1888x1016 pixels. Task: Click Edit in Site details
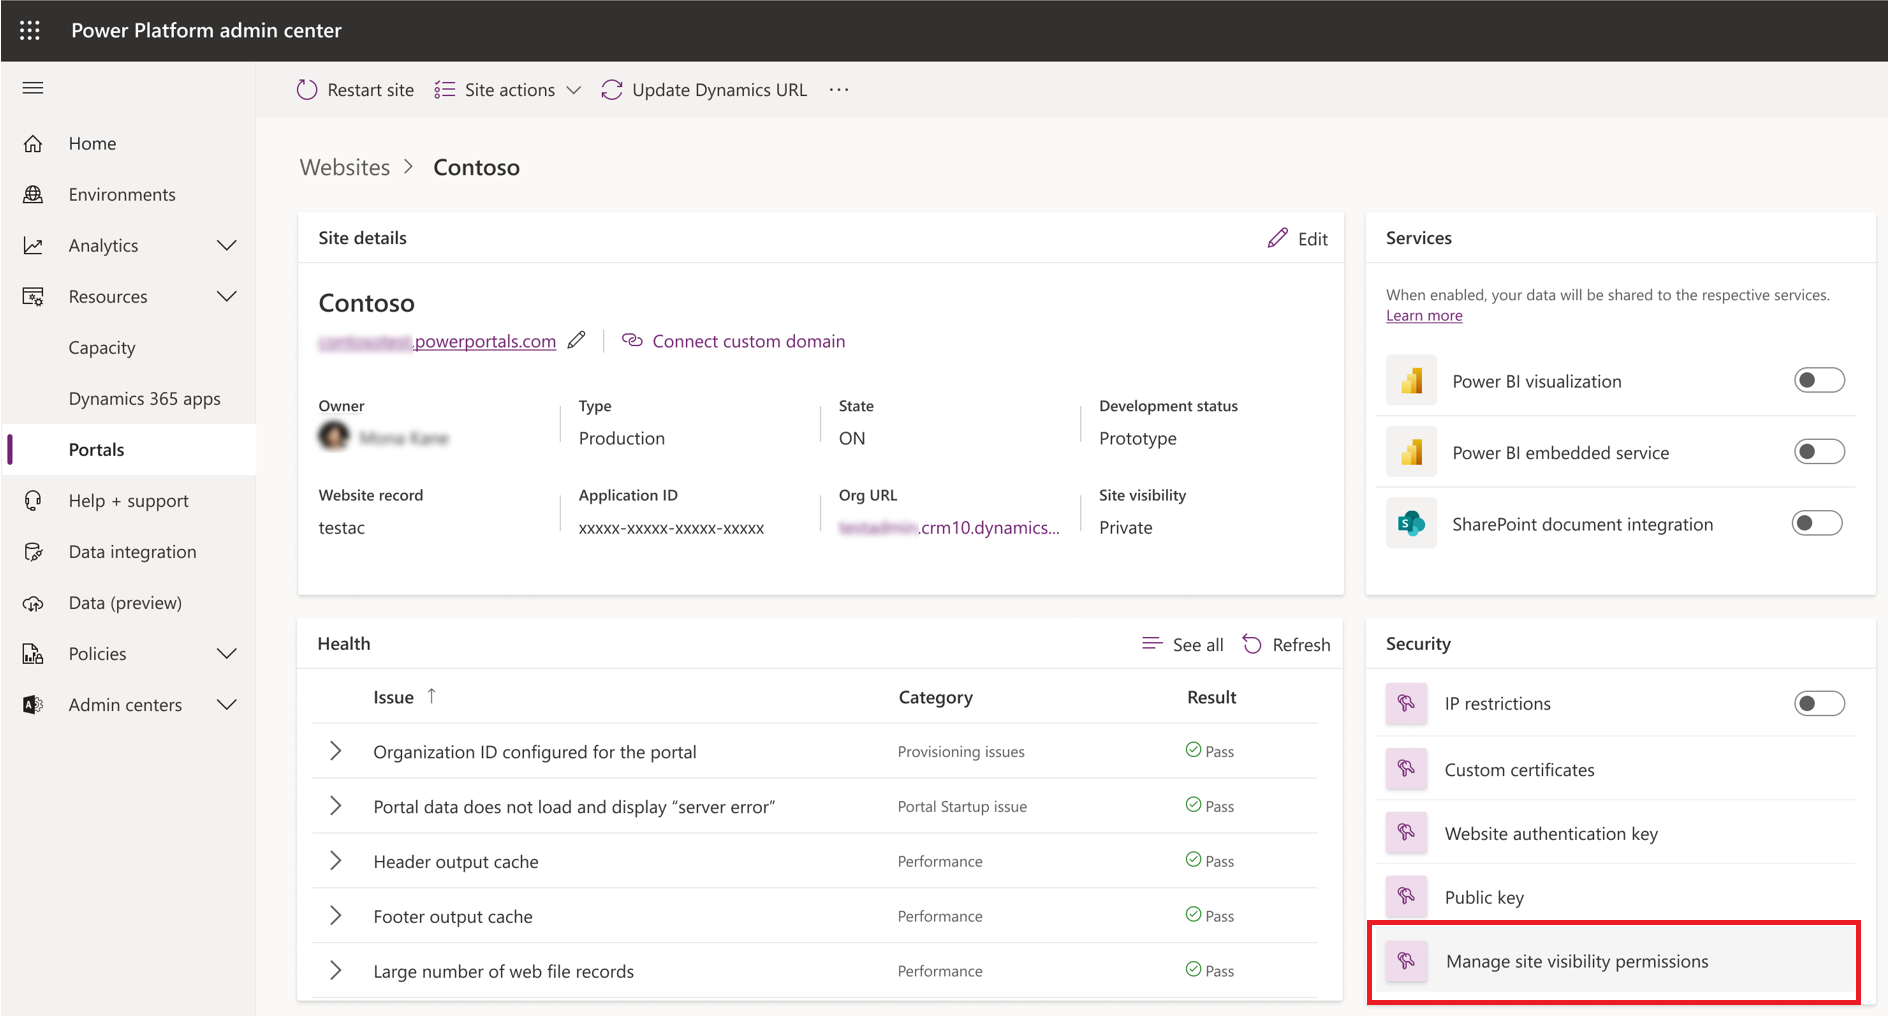click(x=1298, y=238)
